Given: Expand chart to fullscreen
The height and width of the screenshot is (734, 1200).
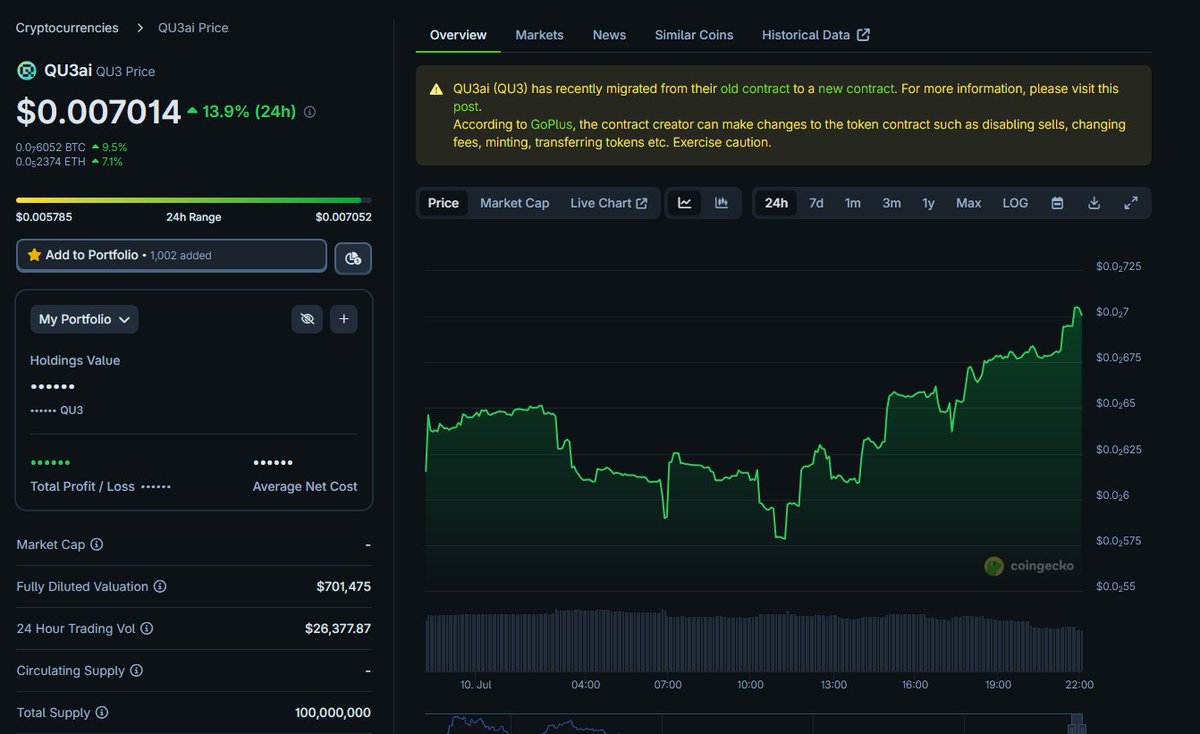Looking at the screenshot, I should (x=1131, y=203).
